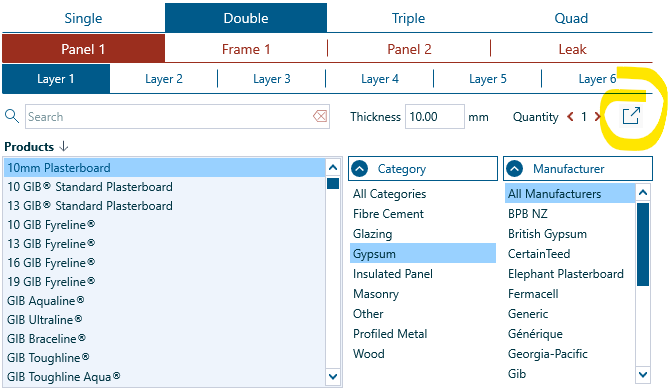Choose 'Wood' category
The height and width of the screenshot is (391, 669).
click(x=423, y=354)
